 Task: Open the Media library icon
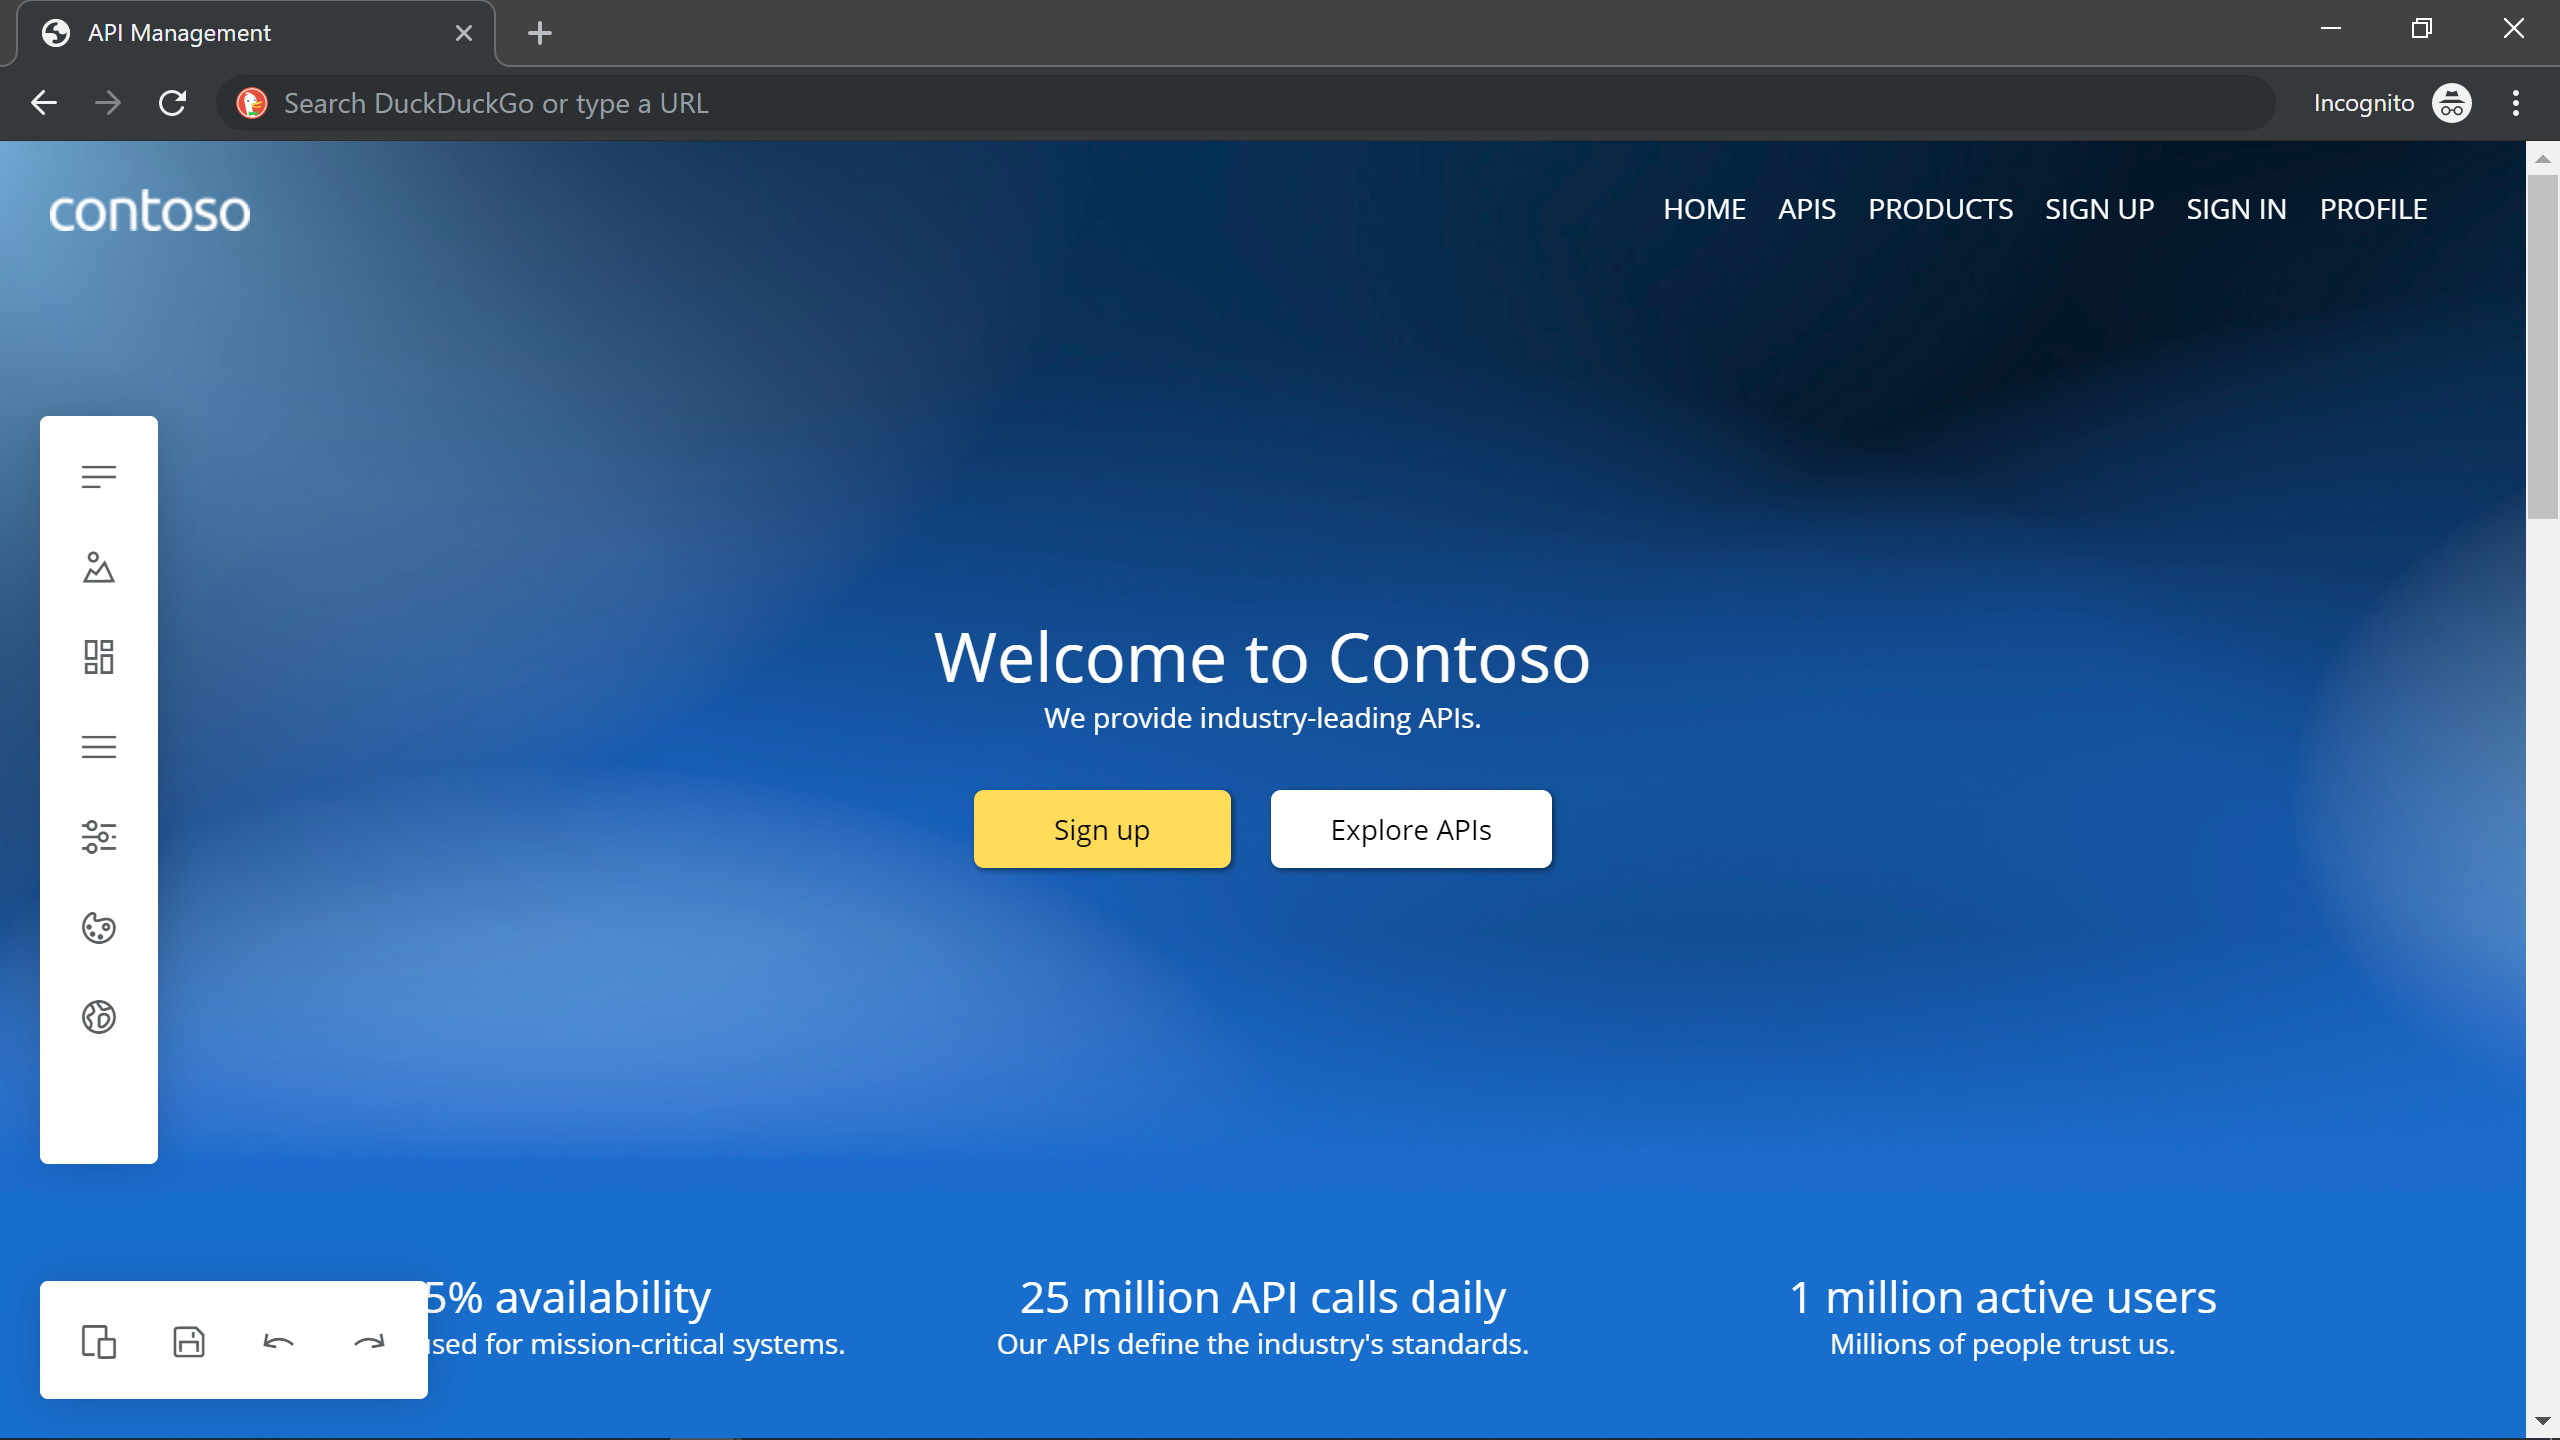point(98,567)
